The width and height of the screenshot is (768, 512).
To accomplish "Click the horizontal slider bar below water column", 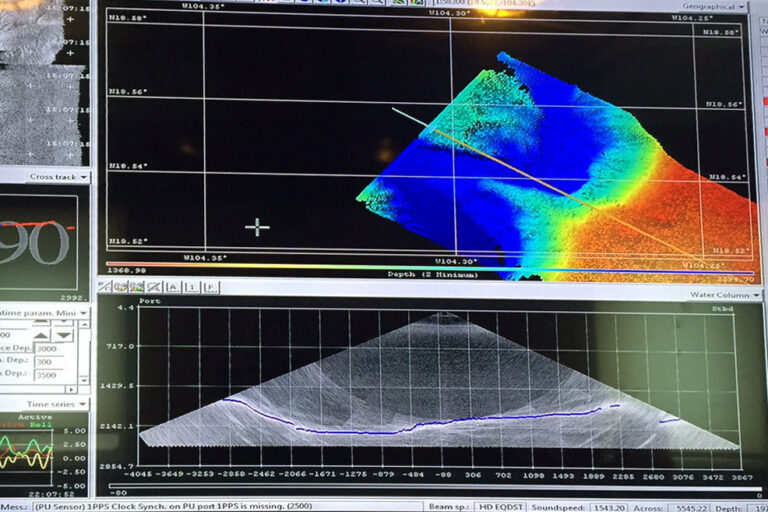I will point(433,488).
